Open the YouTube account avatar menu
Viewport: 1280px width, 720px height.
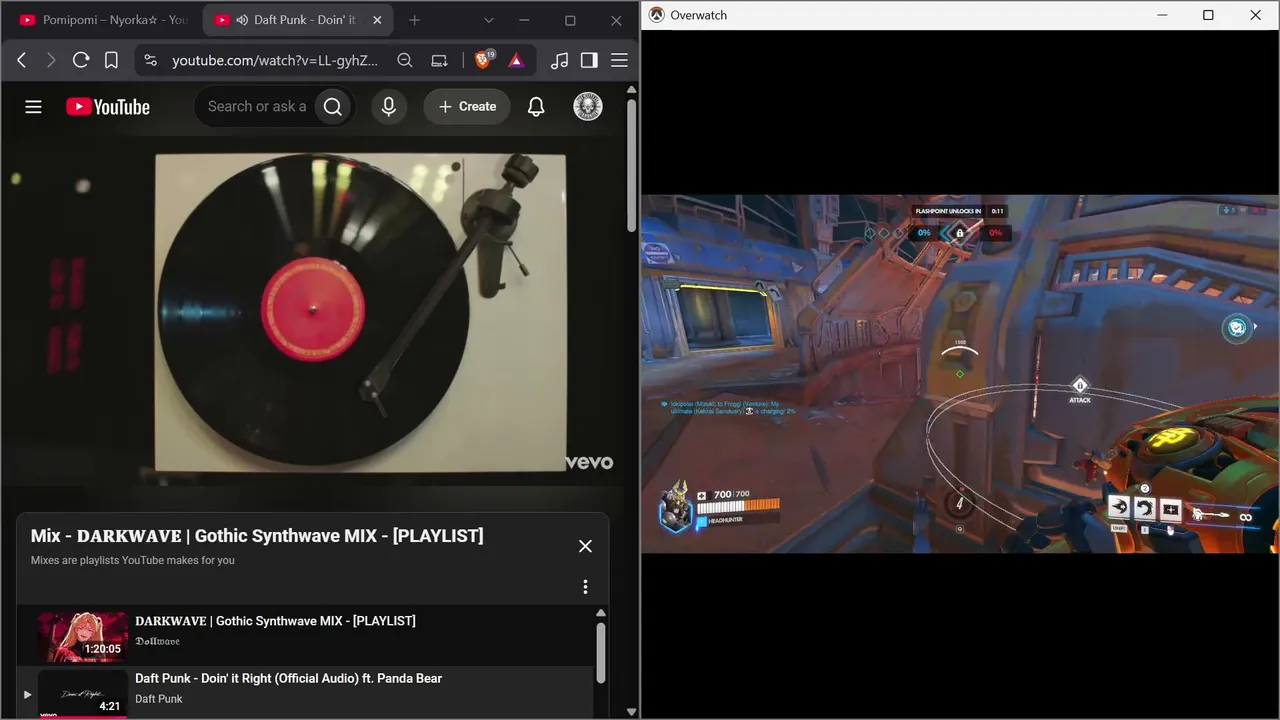(x=588, y=107)
